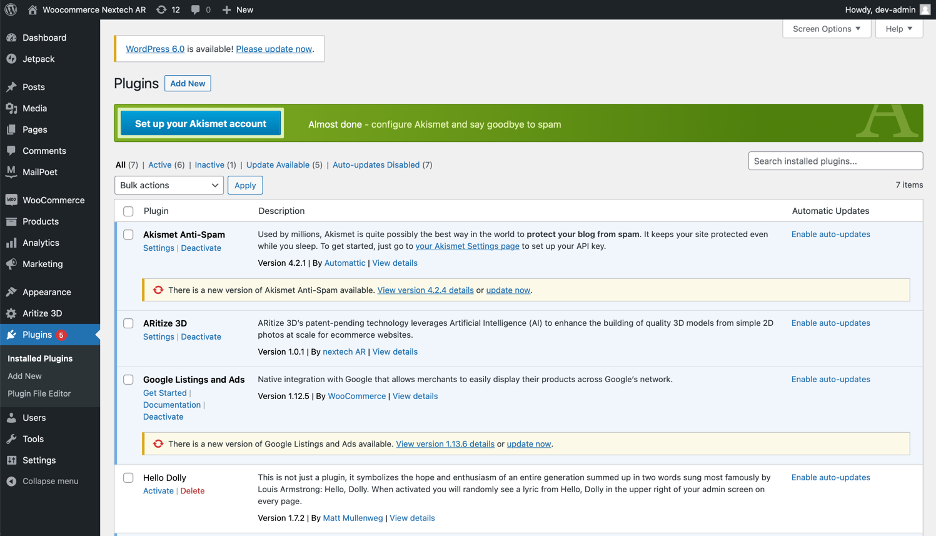Viewport: 936px width, 536px height.
Task: Open the WordPress logo menu
Action: point(11,10)
